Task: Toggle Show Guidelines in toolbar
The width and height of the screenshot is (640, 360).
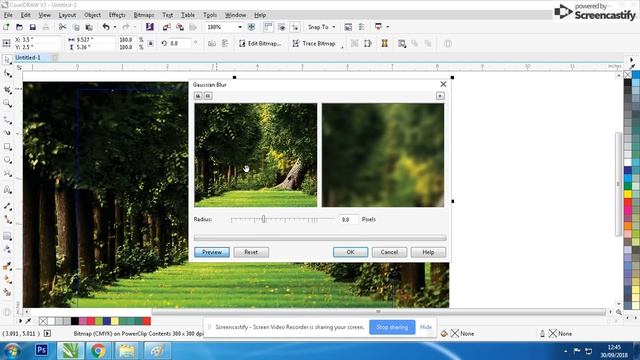Action: (x=295, y=27)
